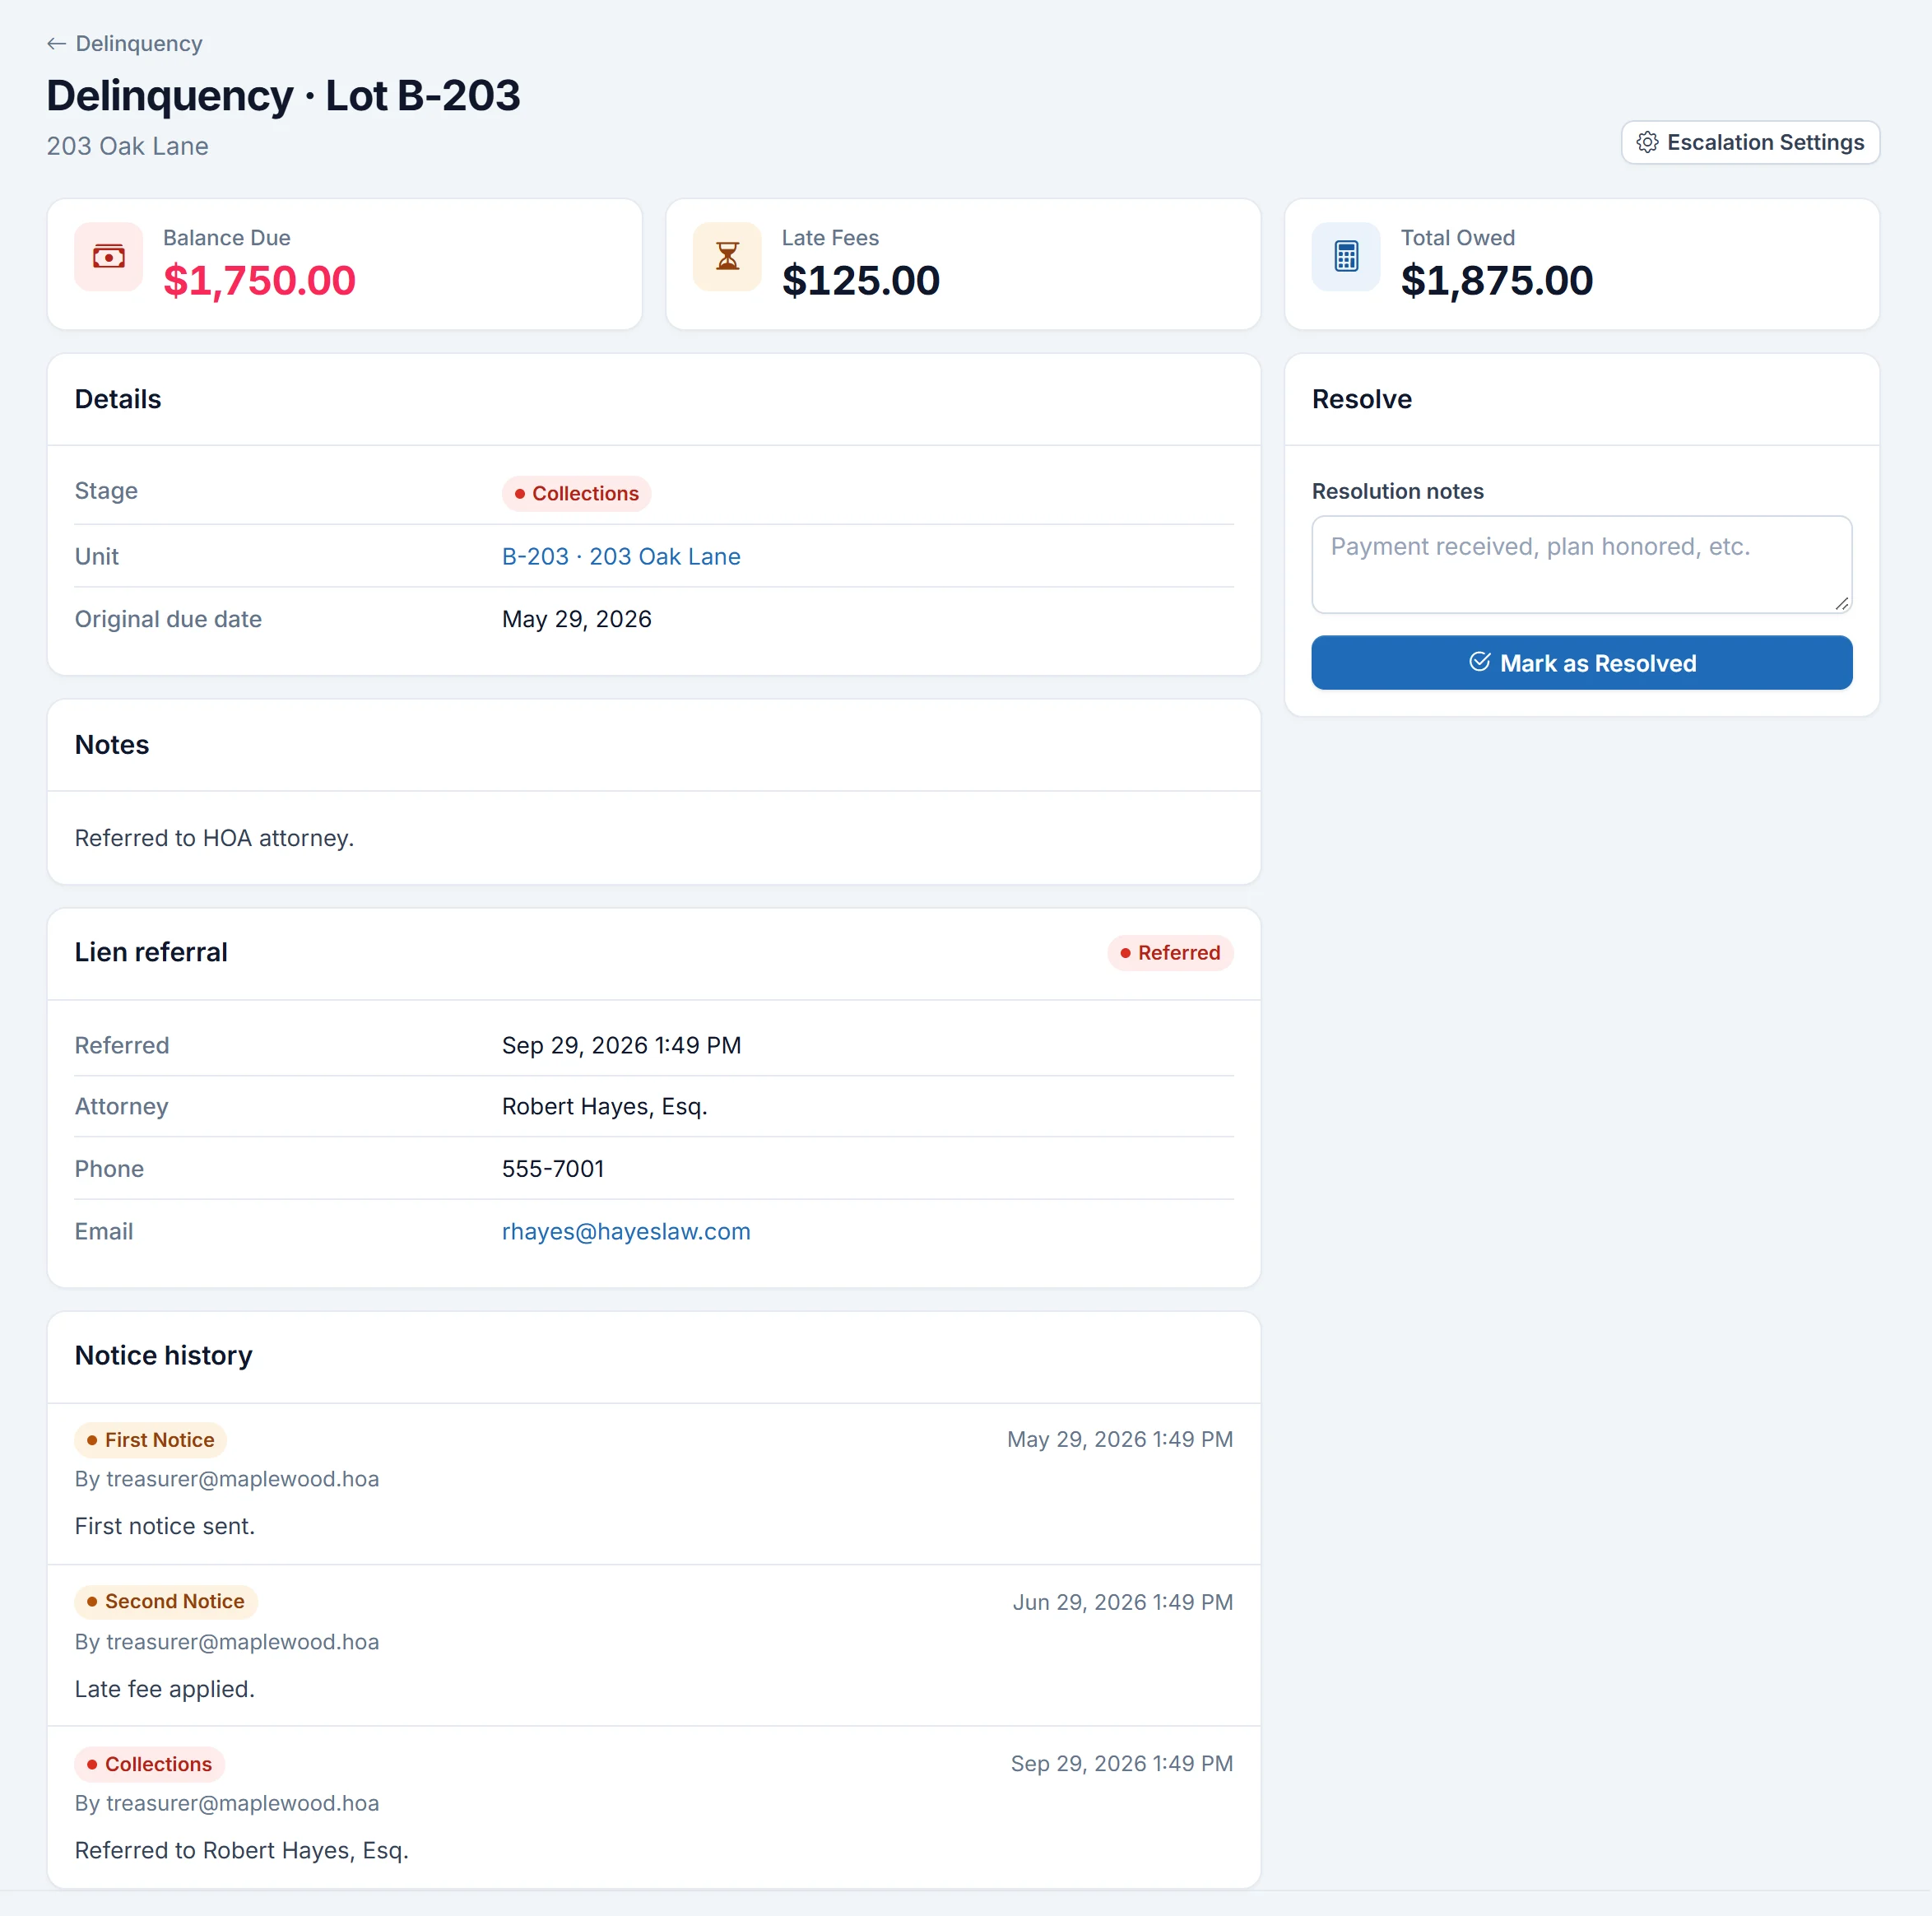Image resolution: width=1932 pixels, height=1916 pixels.
Task: Click the Referred to Robert Hayes, Esq. entry
Action: pos(242,1850)
